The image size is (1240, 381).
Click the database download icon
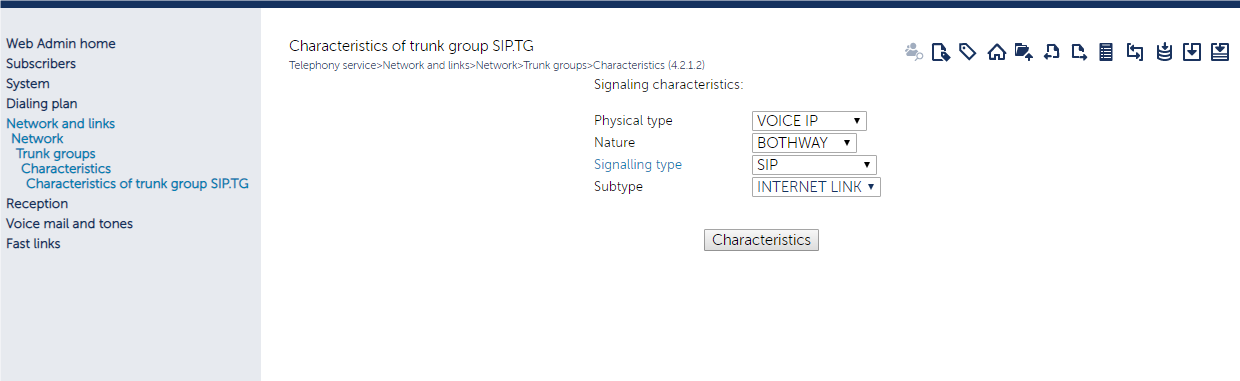pos(1163,52)
